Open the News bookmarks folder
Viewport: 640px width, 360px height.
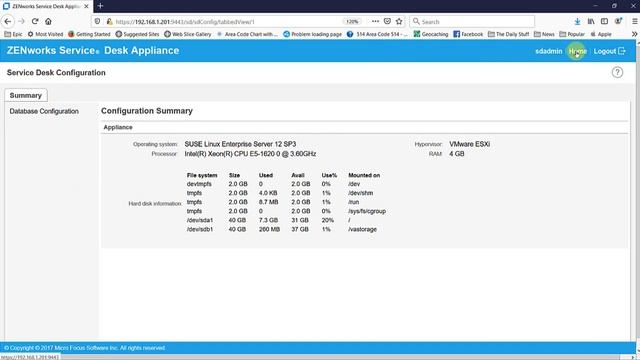tap(544, 34)
